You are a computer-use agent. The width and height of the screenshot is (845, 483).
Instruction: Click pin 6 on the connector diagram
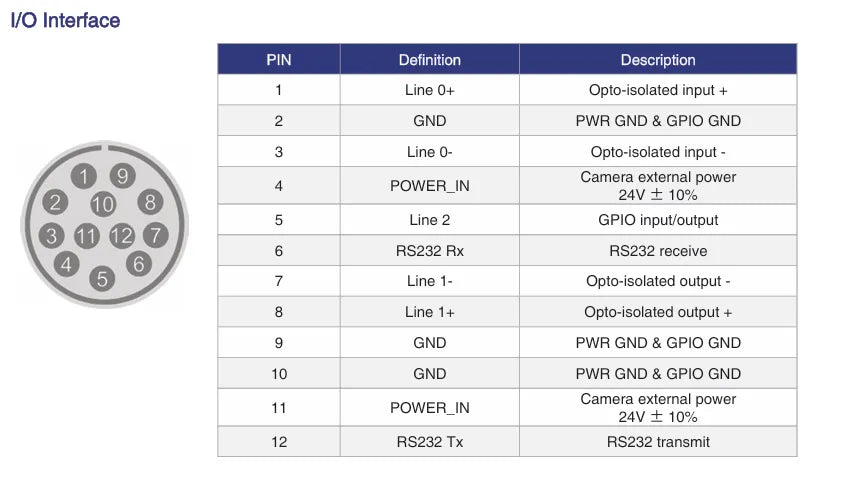pyautogui.click(x=139, y=264)
